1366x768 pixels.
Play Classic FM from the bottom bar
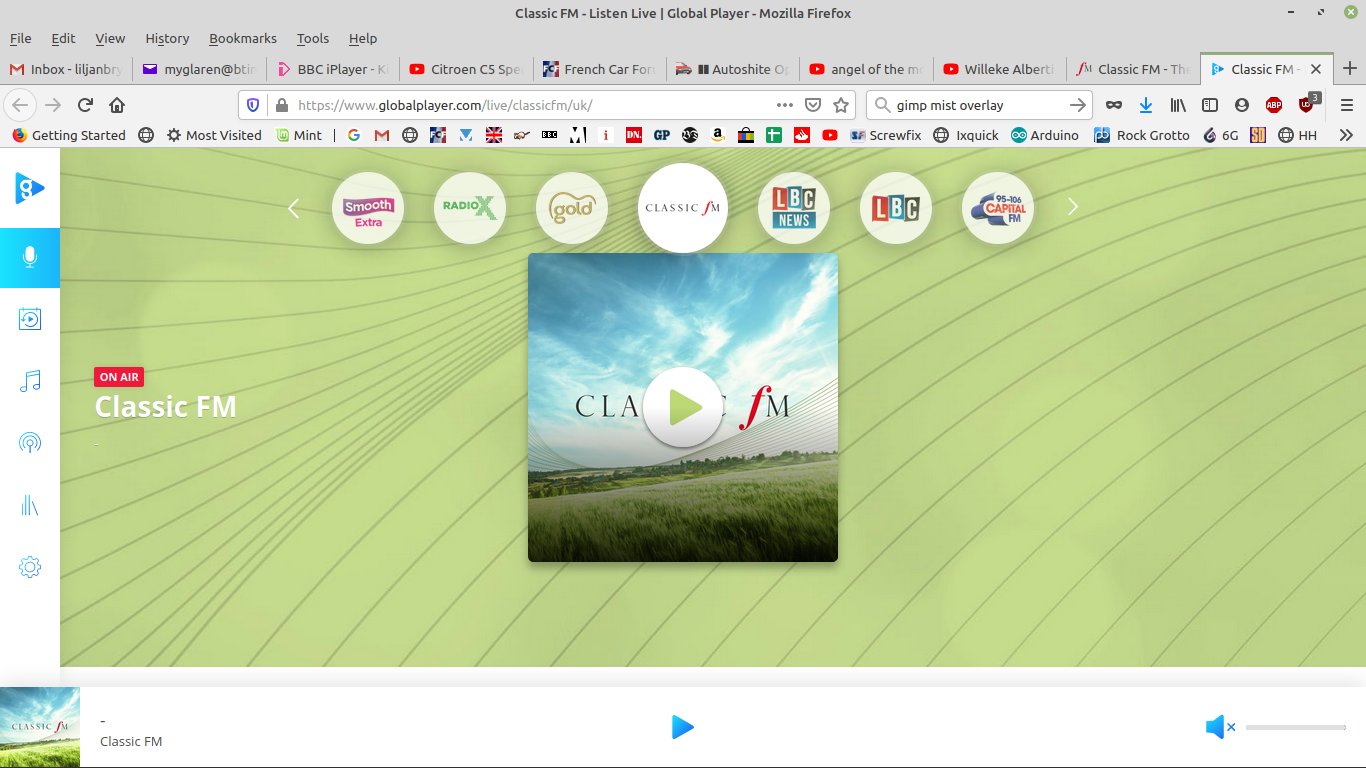point(683,727)
